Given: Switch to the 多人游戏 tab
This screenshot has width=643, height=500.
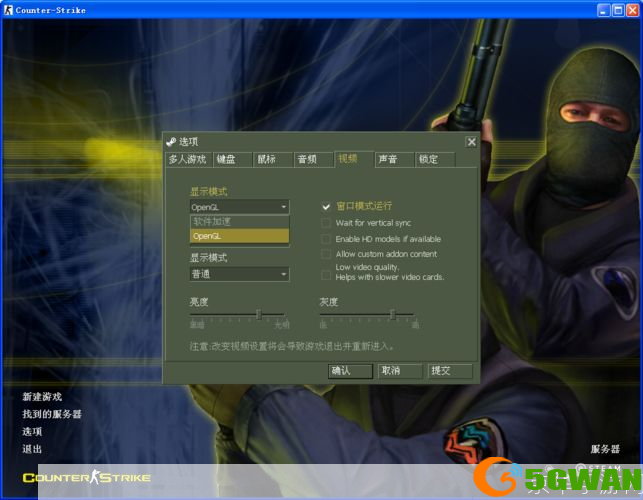Looking at the screenshot, I should click(188, 159).
